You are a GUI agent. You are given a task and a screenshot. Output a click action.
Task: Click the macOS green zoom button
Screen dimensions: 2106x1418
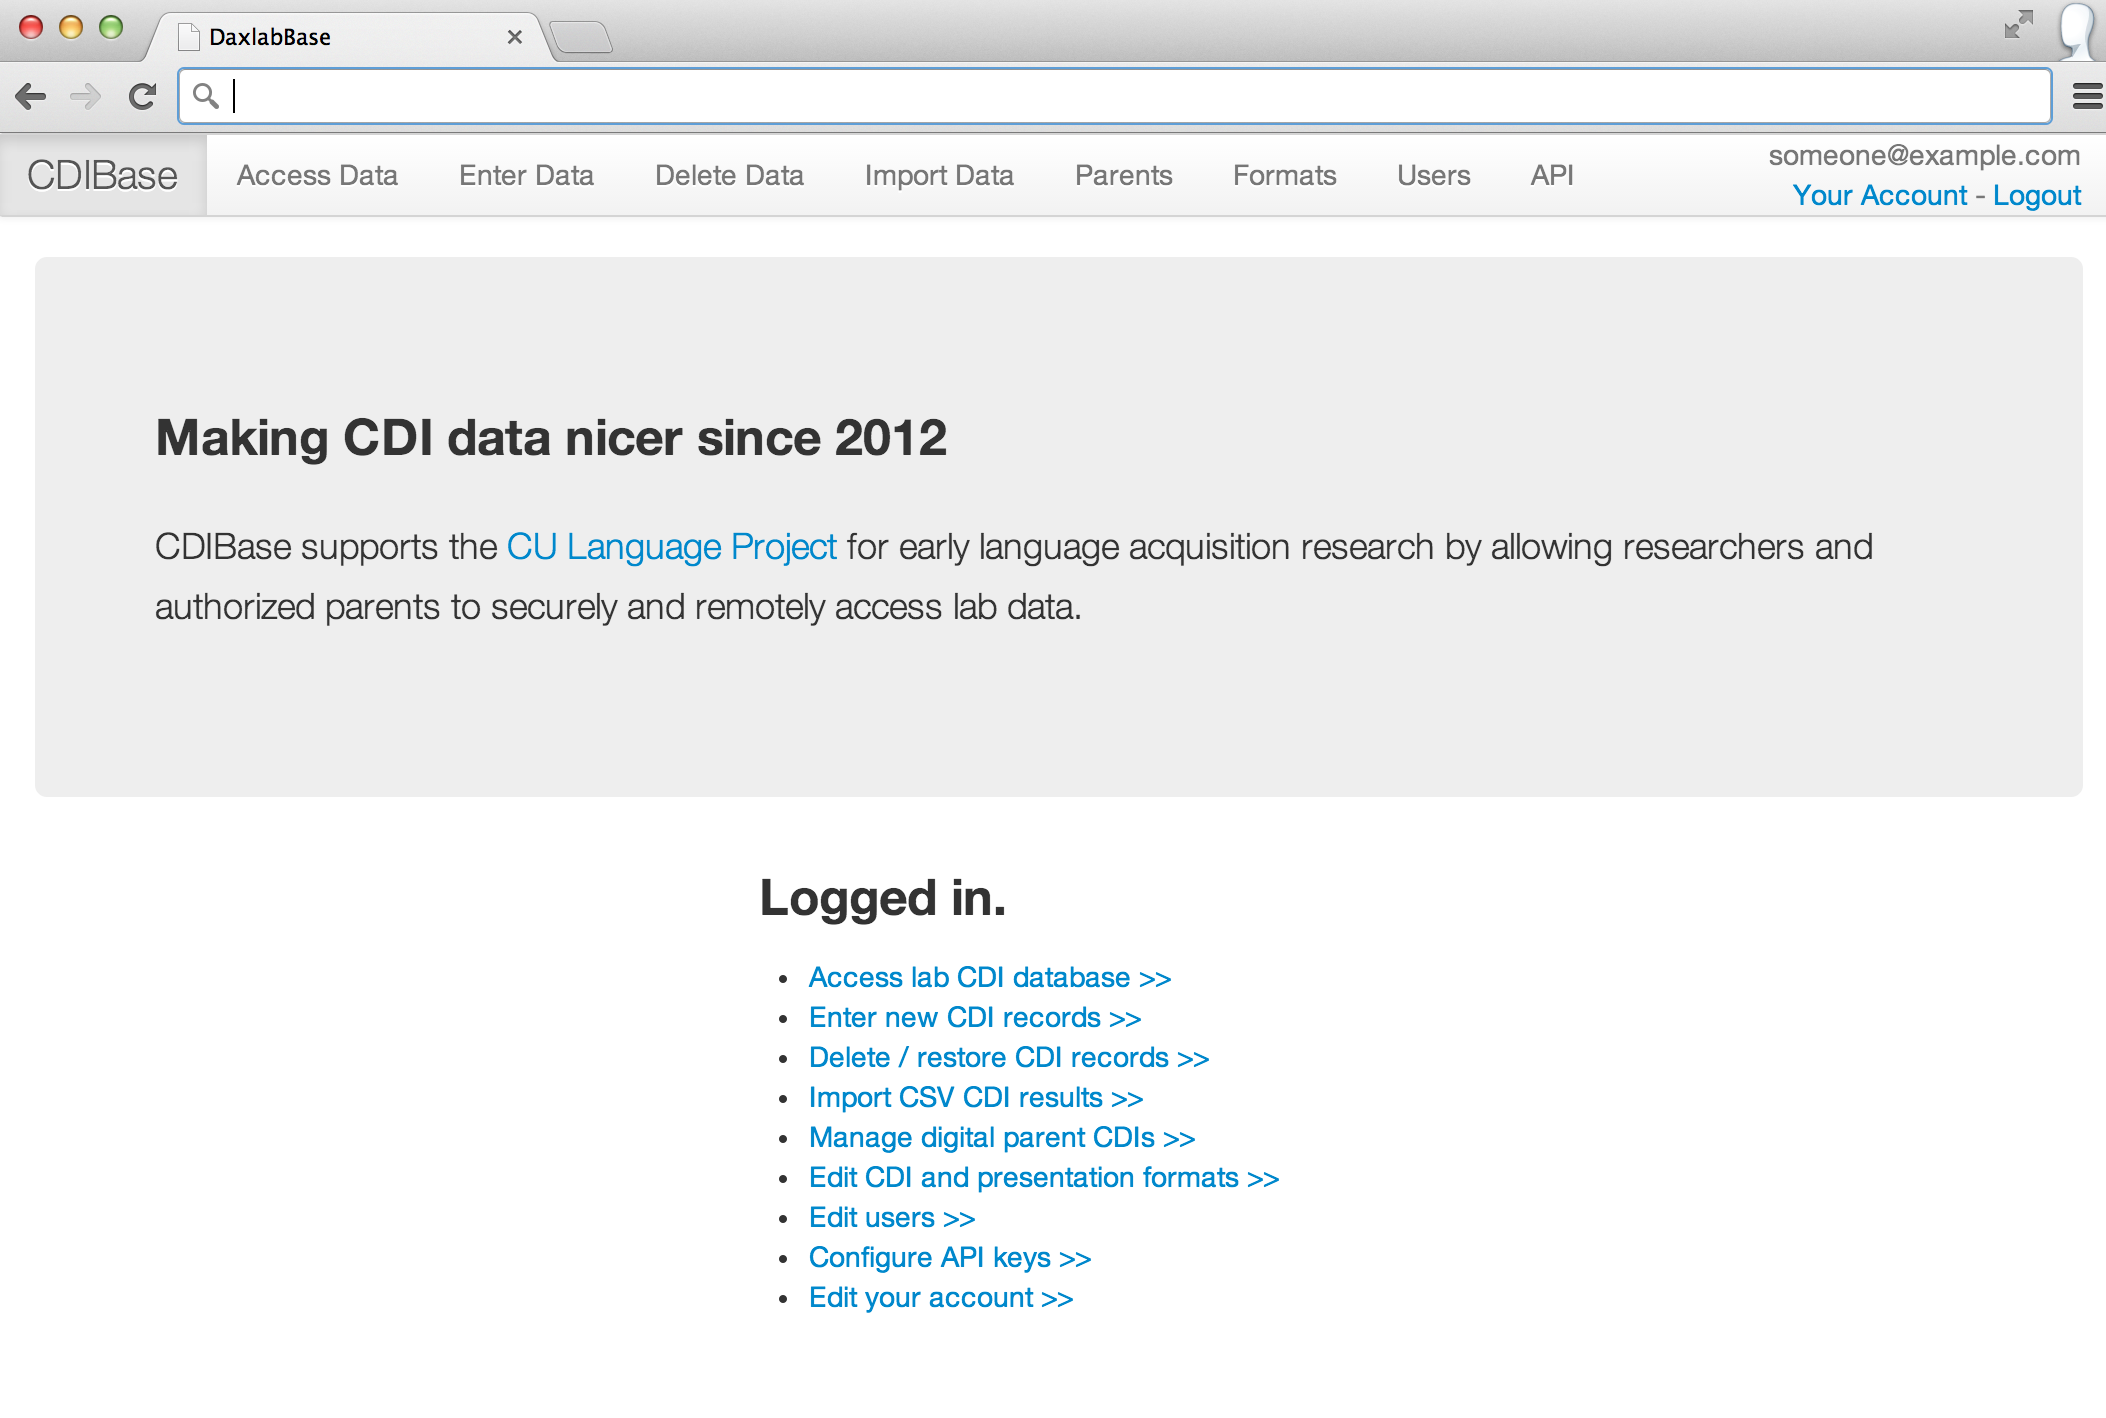pos(111,27)
